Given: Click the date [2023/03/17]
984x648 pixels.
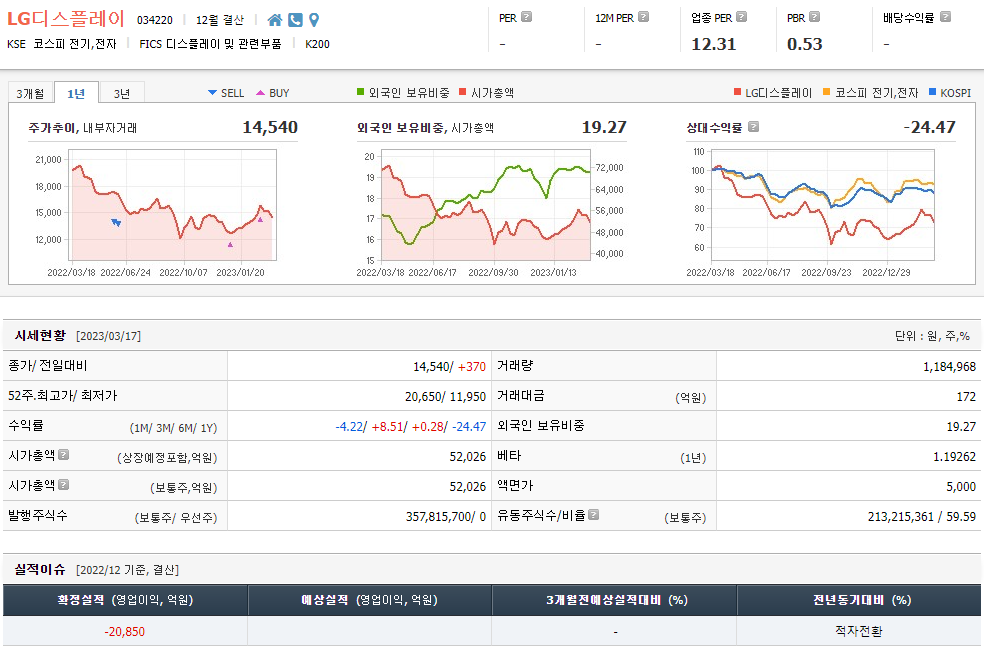Looking at the screenshot, I should 109,336.
